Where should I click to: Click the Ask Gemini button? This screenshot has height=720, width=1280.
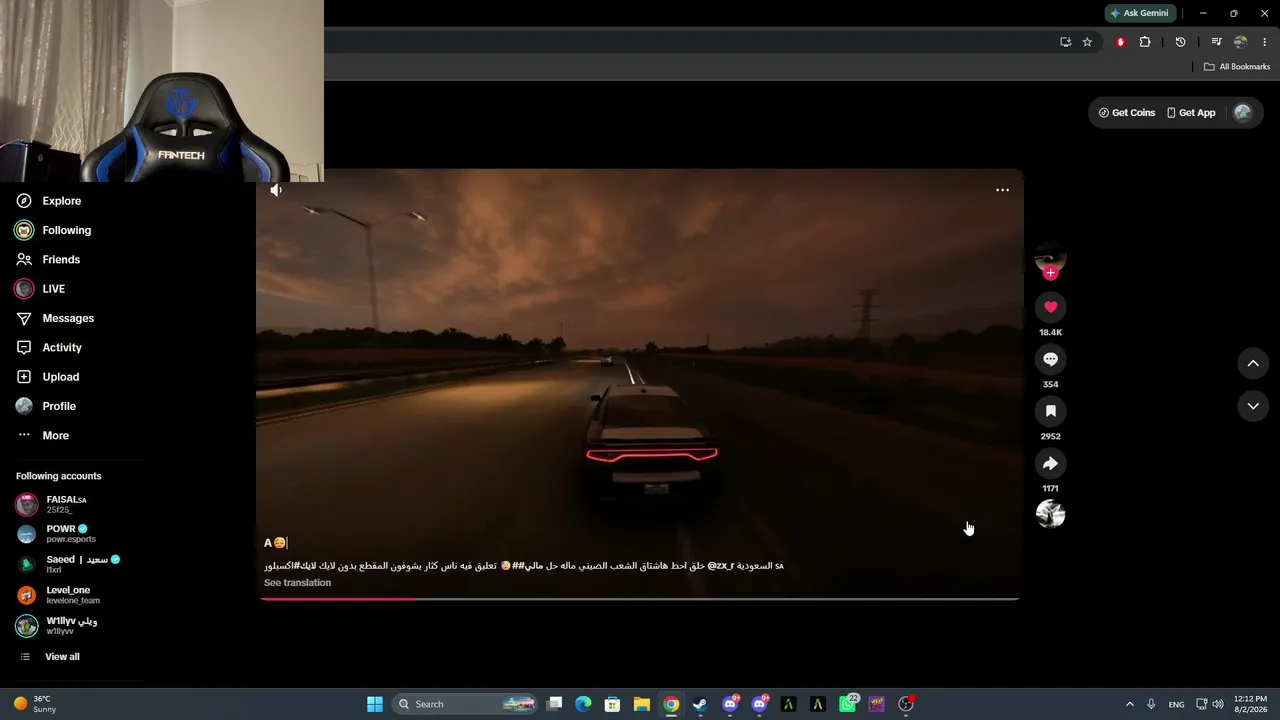tap(1138, 13)
